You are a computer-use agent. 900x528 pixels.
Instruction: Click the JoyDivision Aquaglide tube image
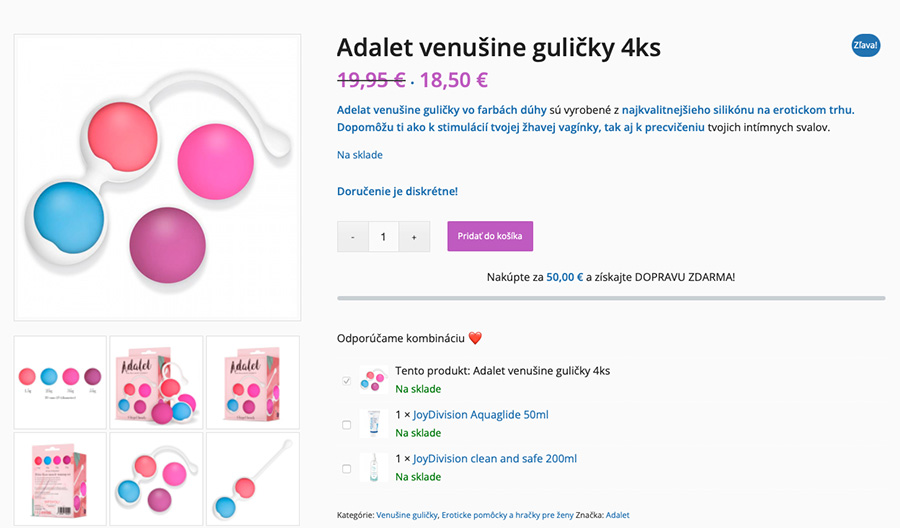[x=374, y=424]
